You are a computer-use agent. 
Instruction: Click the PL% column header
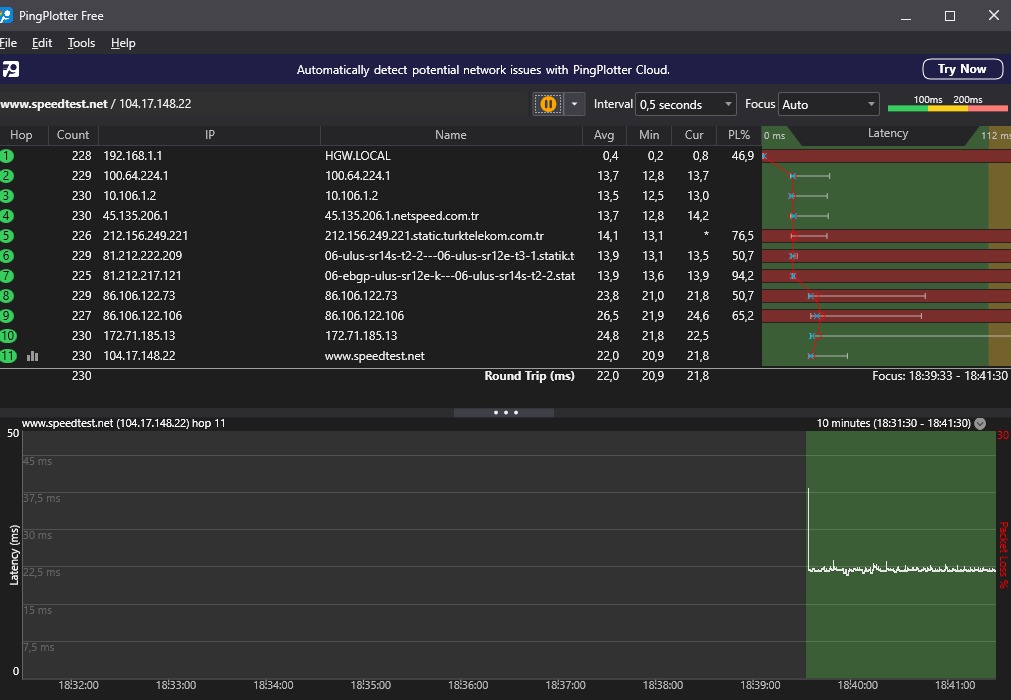click(739, 135)
